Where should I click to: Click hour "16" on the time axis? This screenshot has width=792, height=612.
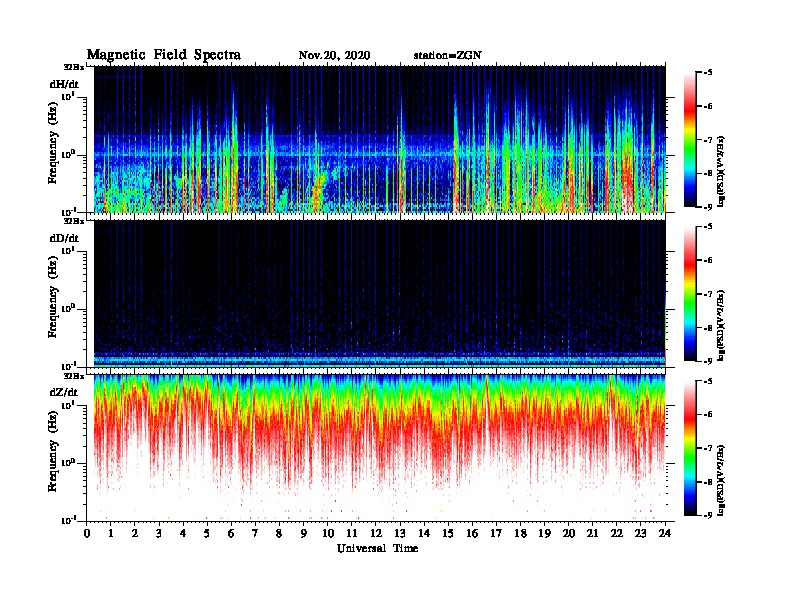472,533
